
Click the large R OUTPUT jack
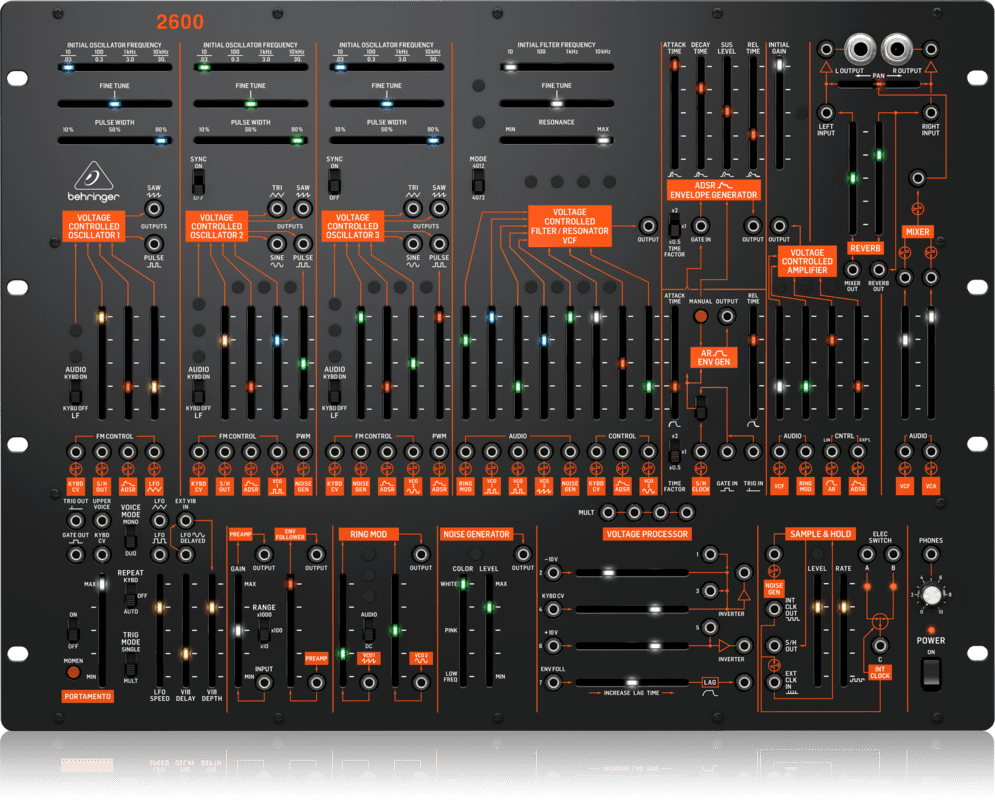click(x=897, y=49)
